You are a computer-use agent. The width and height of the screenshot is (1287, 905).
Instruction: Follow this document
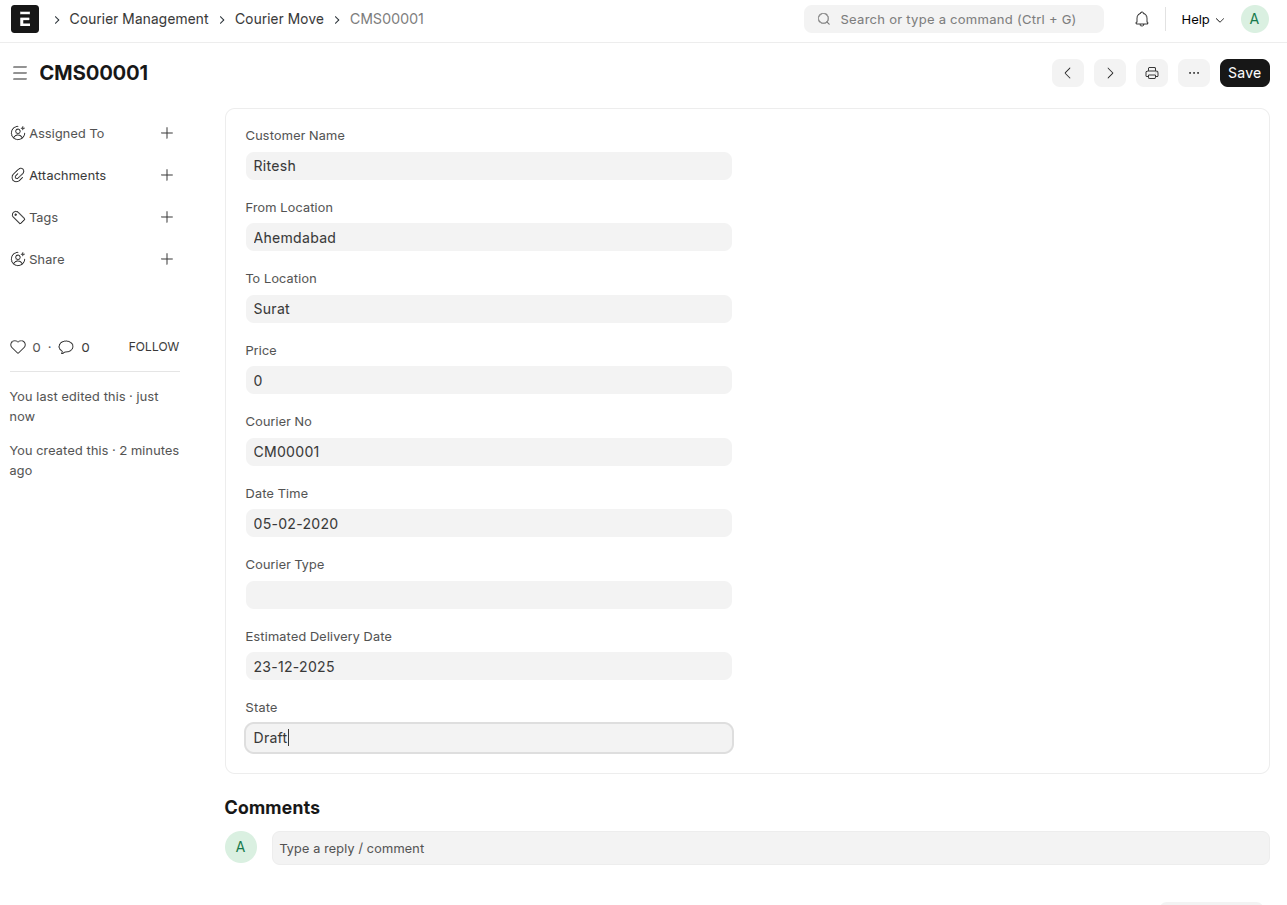[x=154, y=347]
